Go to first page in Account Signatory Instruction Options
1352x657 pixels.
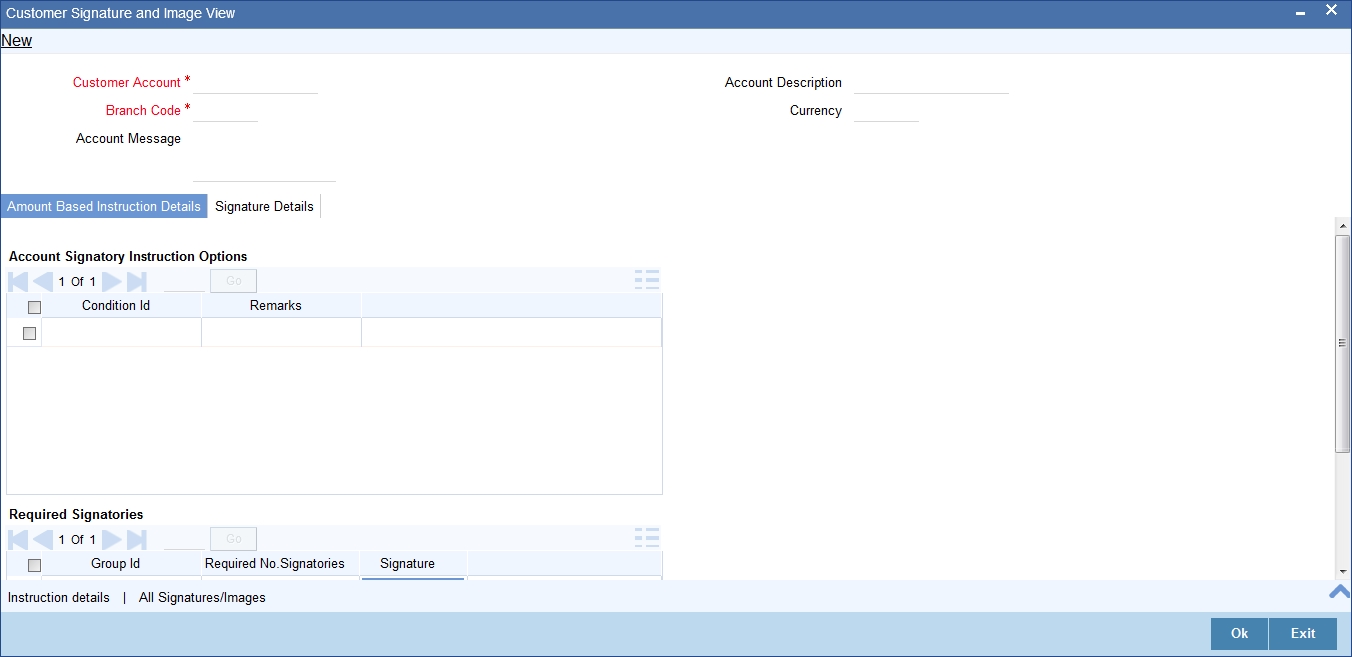(x=18, y=282)
